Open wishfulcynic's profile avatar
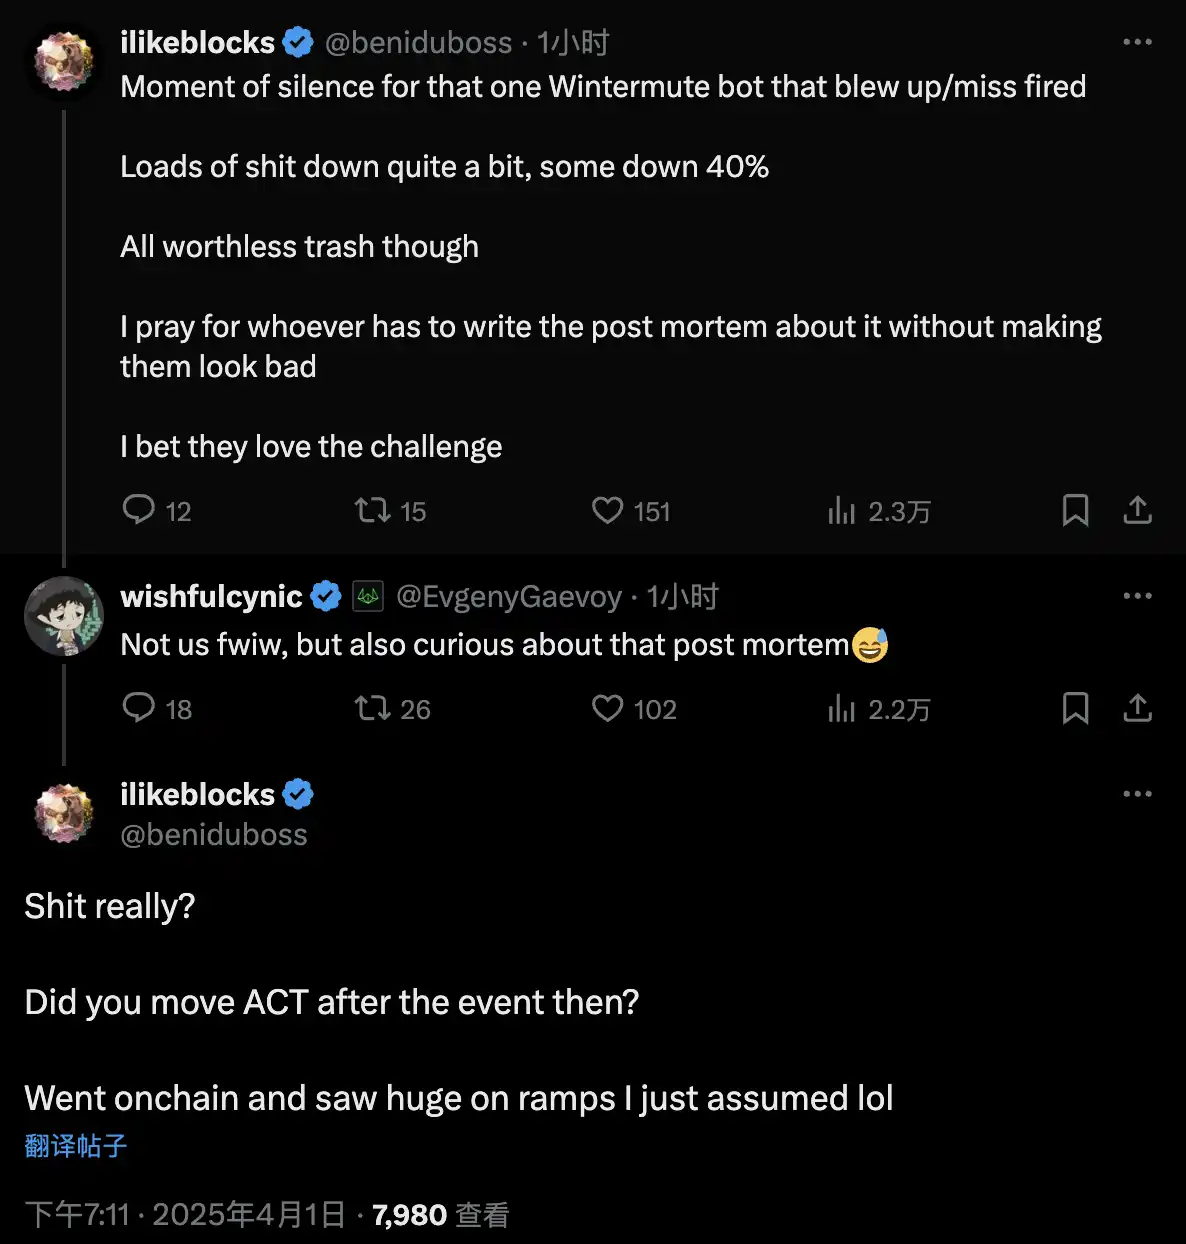This screenshot has width=1186, height=1244. [x=64, y=616]
